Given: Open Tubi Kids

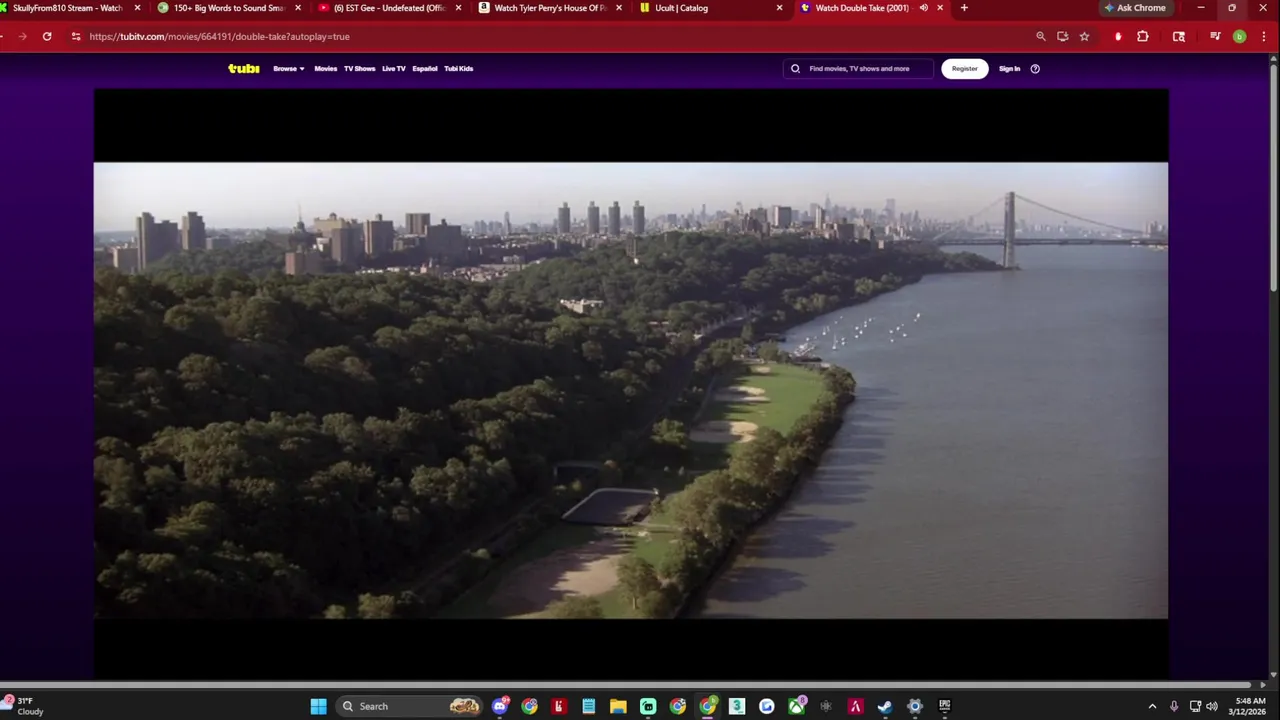Looking at the screenshot, I should pyautogui.click(x=458, y=69).
